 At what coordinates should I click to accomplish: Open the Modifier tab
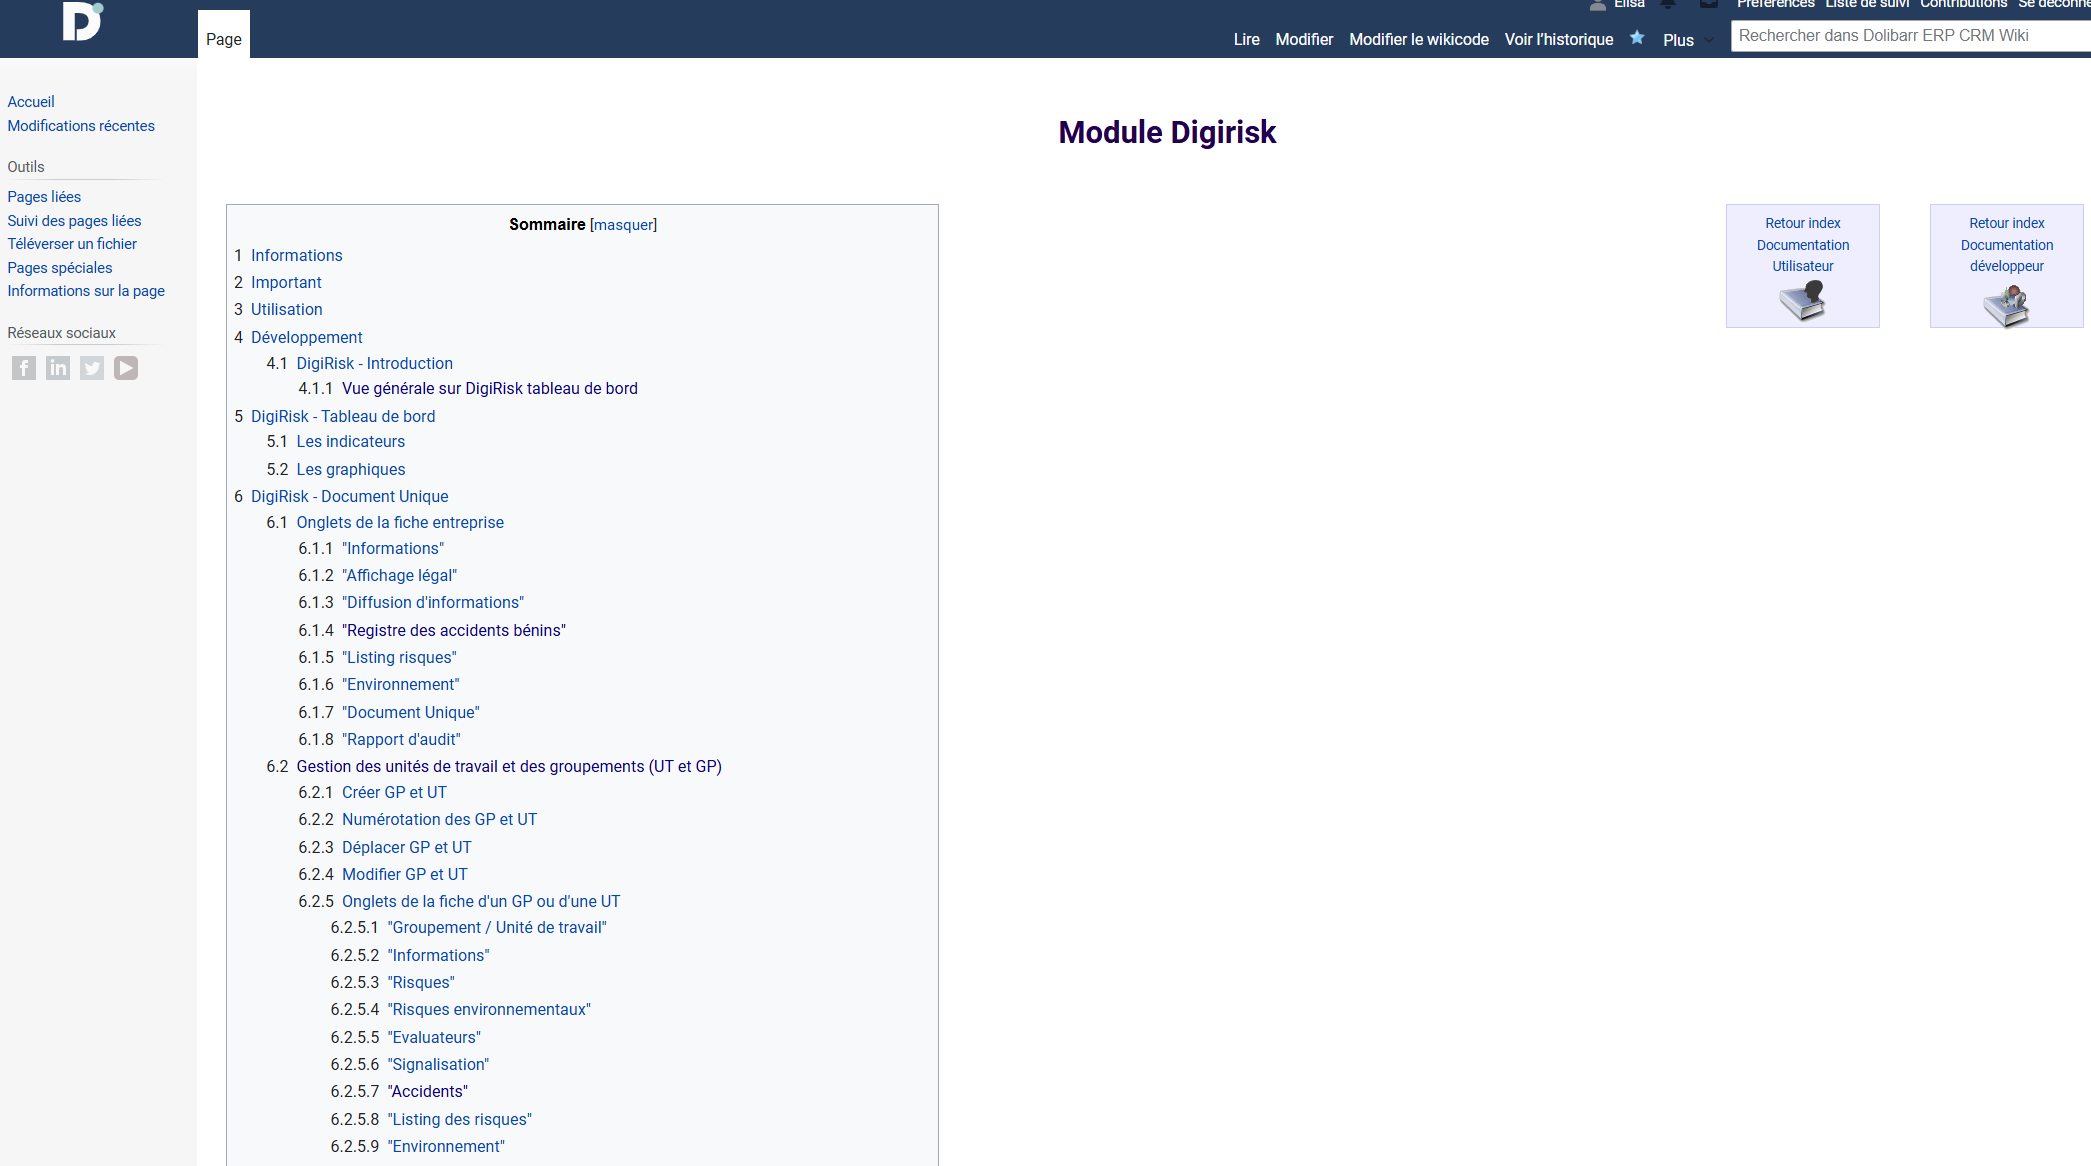1304,39
